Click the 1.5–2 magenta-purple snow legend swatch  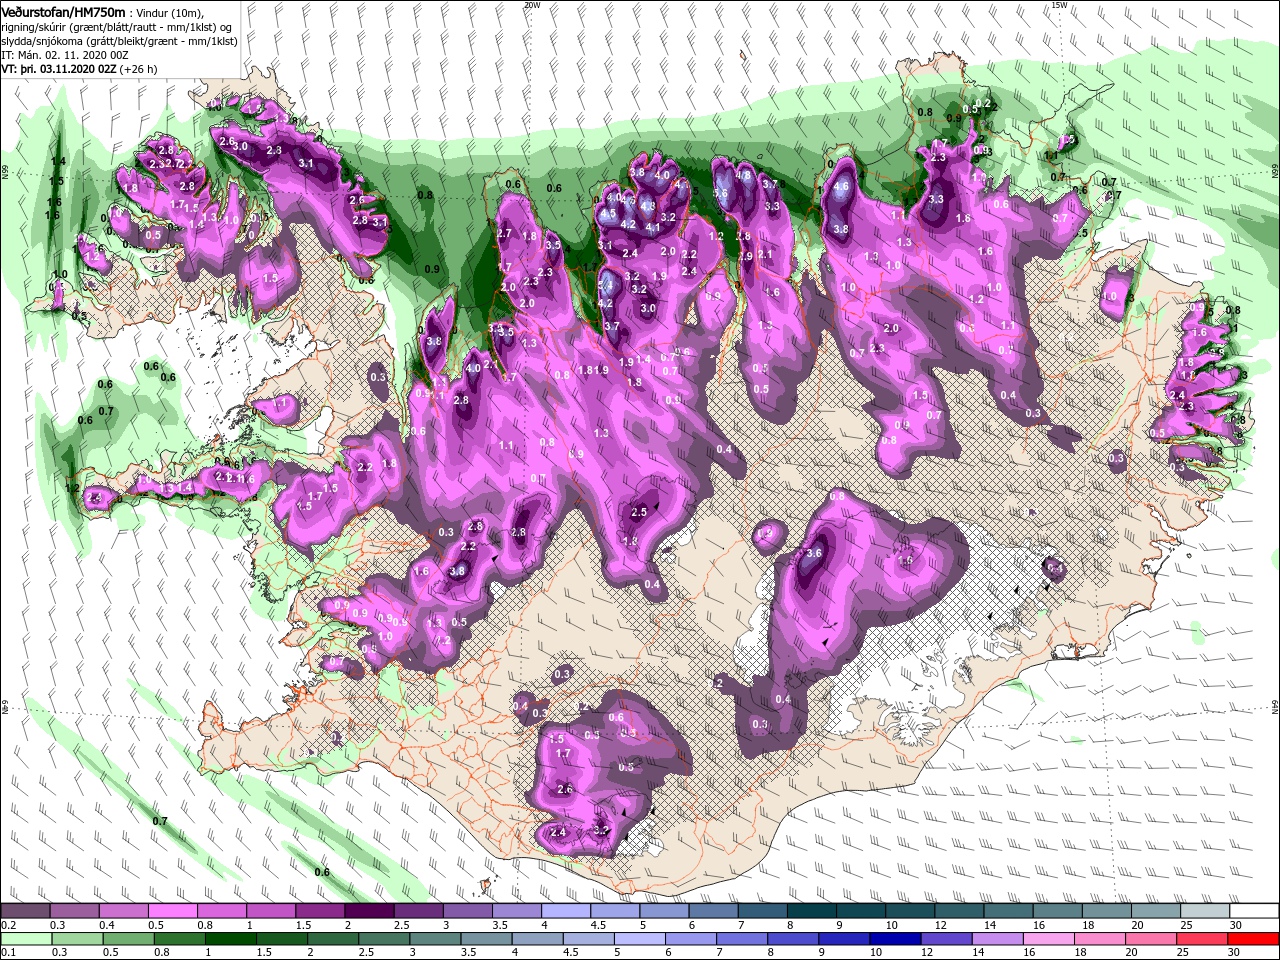point(319,911)
